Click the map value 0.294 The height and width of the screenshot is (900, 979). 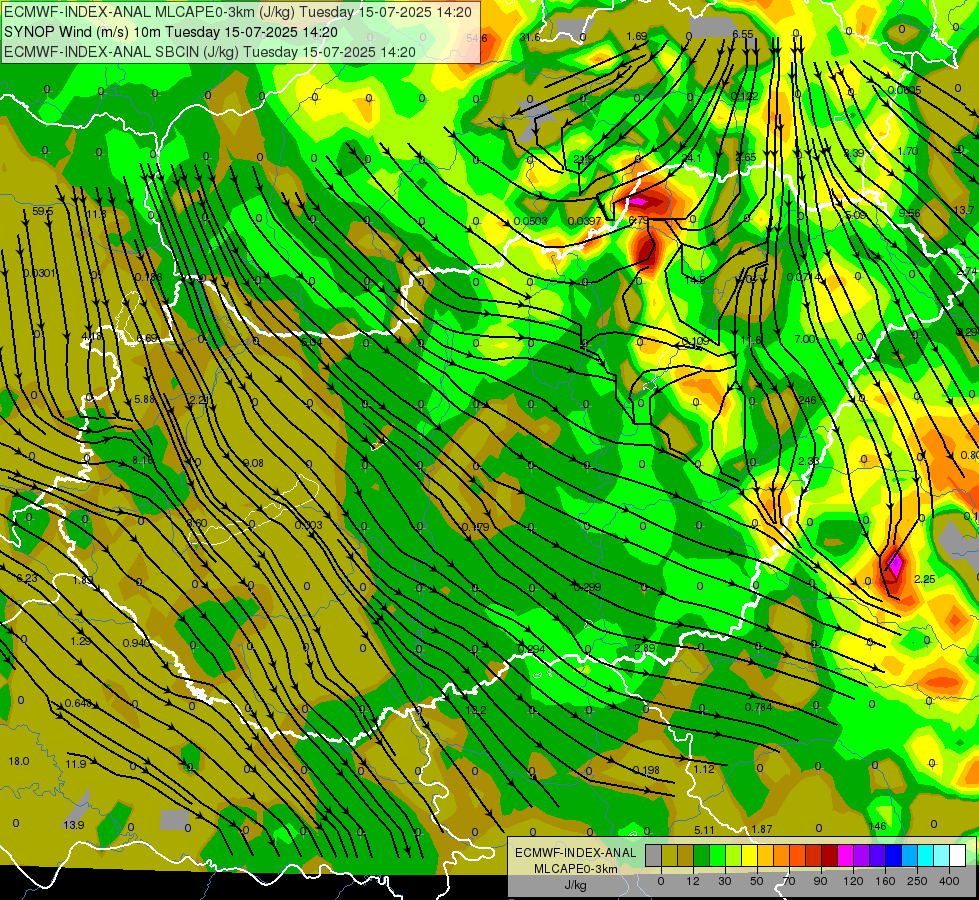[532, 649]
